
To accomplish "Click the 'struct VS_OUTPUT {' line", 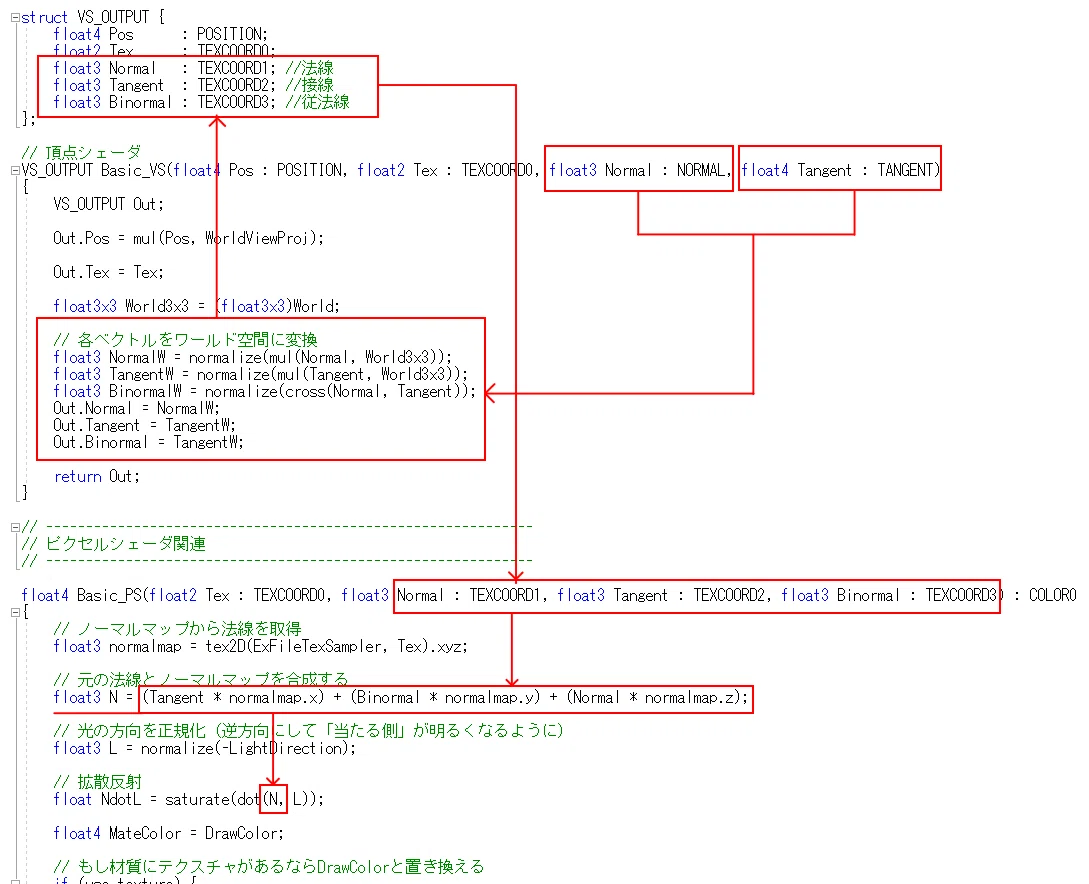I will [92, 17].
